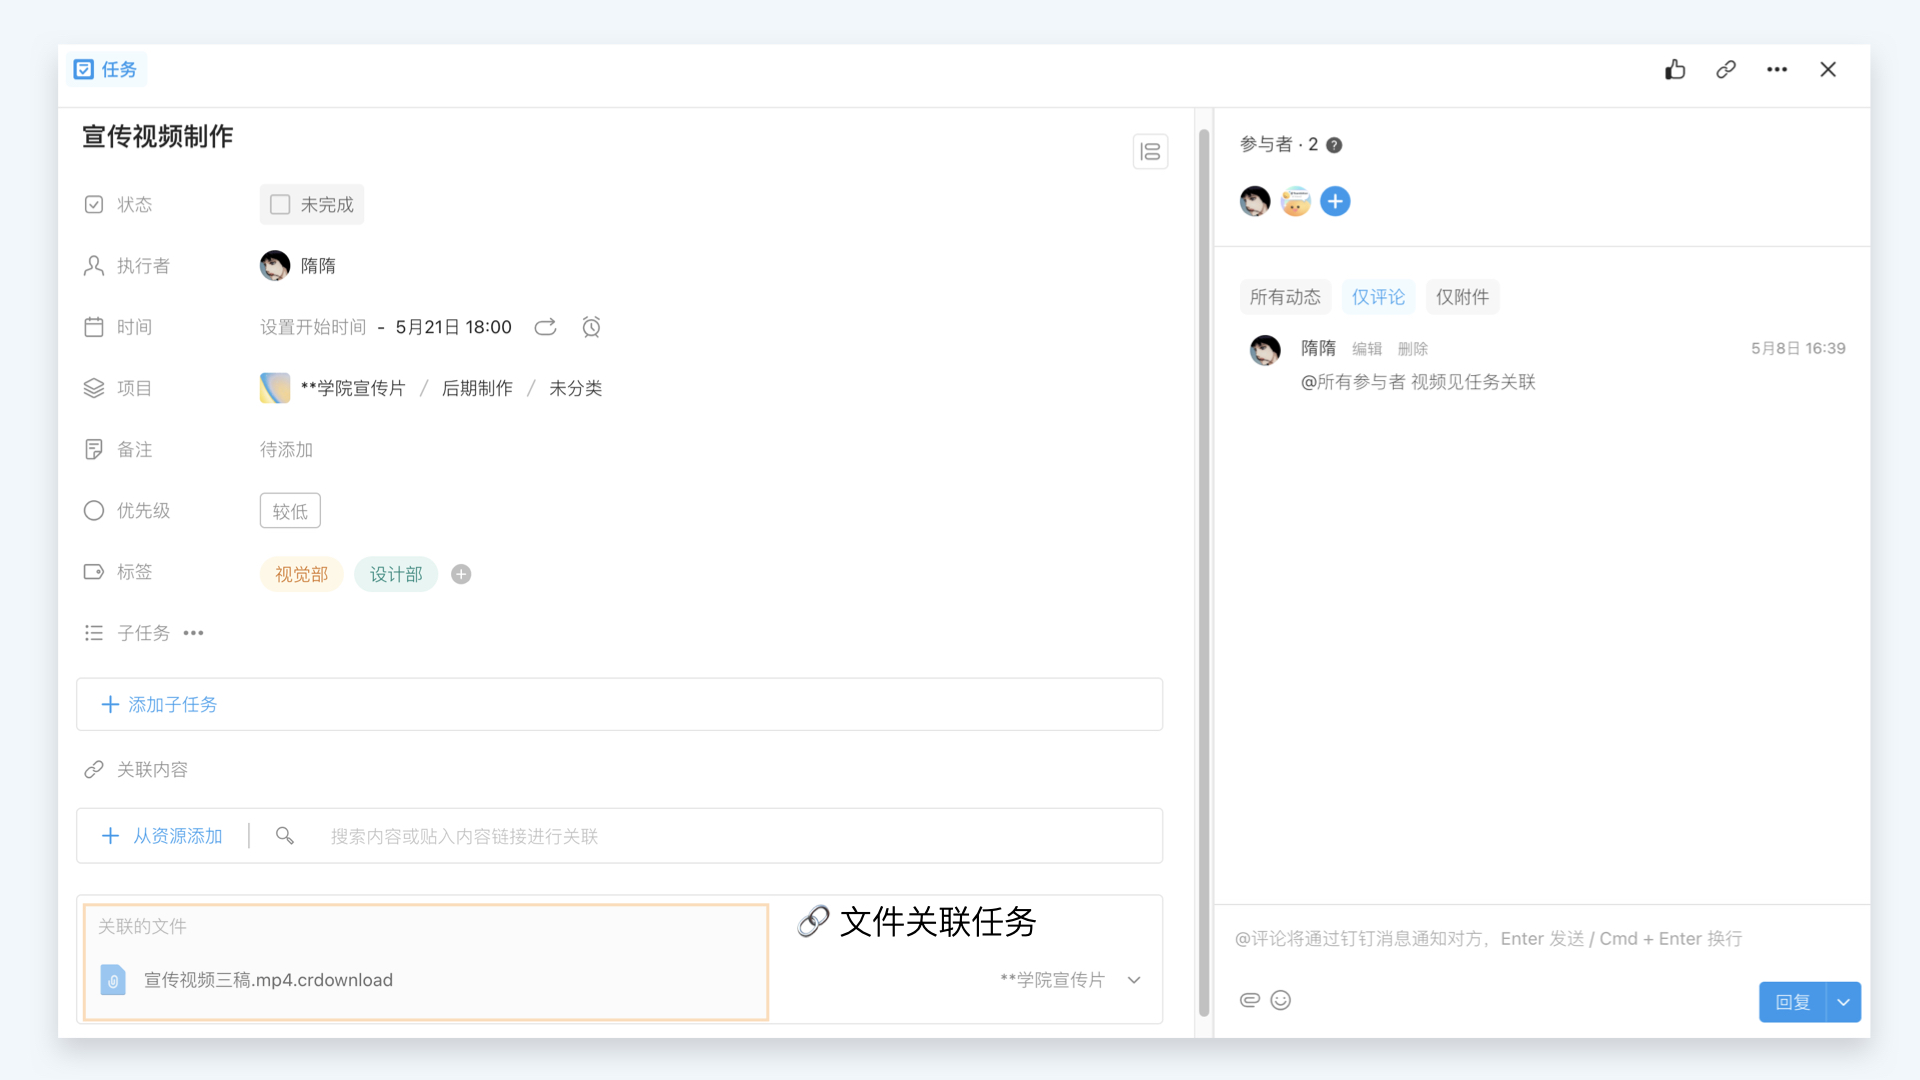Expand the reply button dropdown arrow
1920x1080 pixels.
click(1843, 1002)
